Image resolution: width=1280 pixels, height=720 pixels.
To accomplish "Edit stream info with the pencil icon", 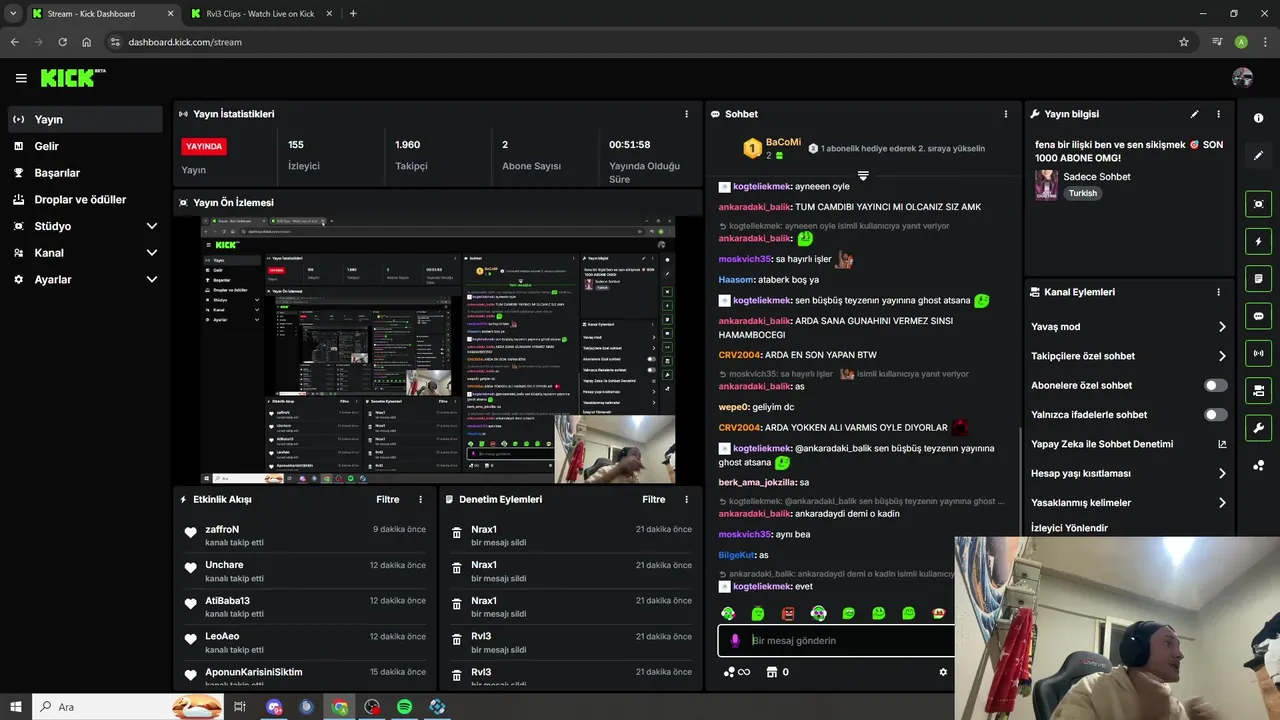I will 1195,114.
